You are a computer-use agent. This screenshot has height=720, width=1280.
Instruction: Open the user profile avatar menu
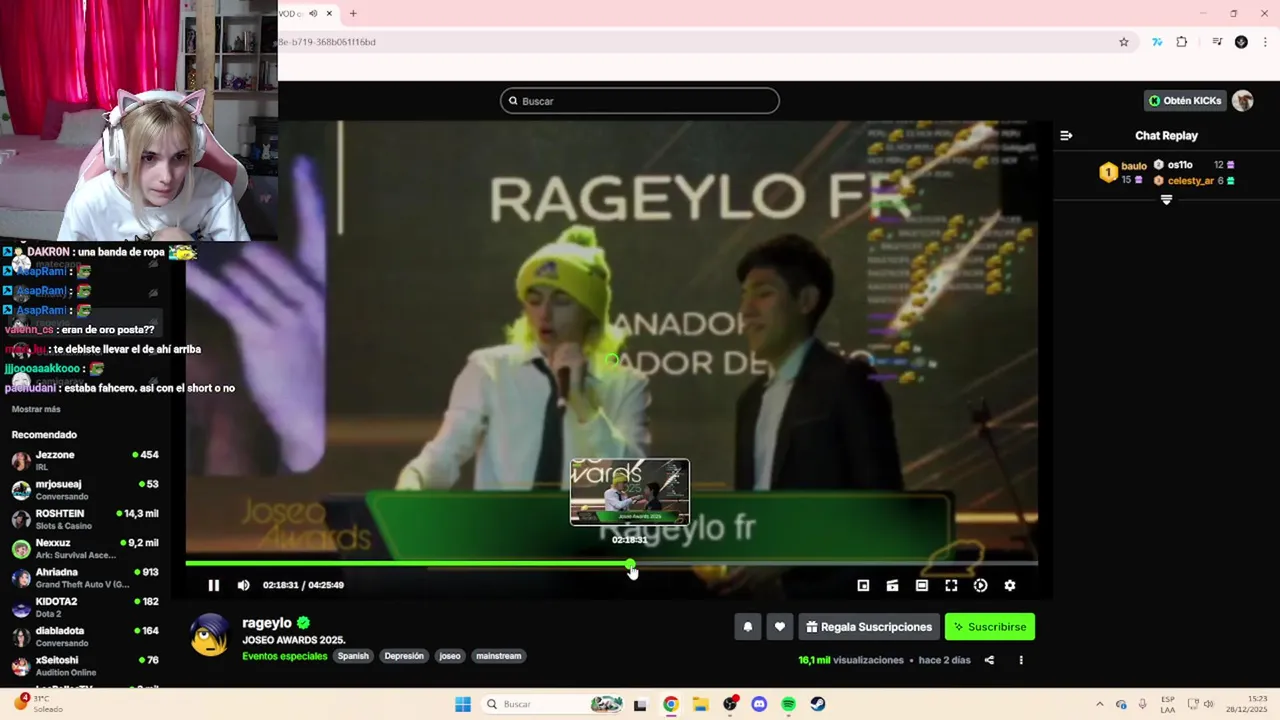point(1242,101)
